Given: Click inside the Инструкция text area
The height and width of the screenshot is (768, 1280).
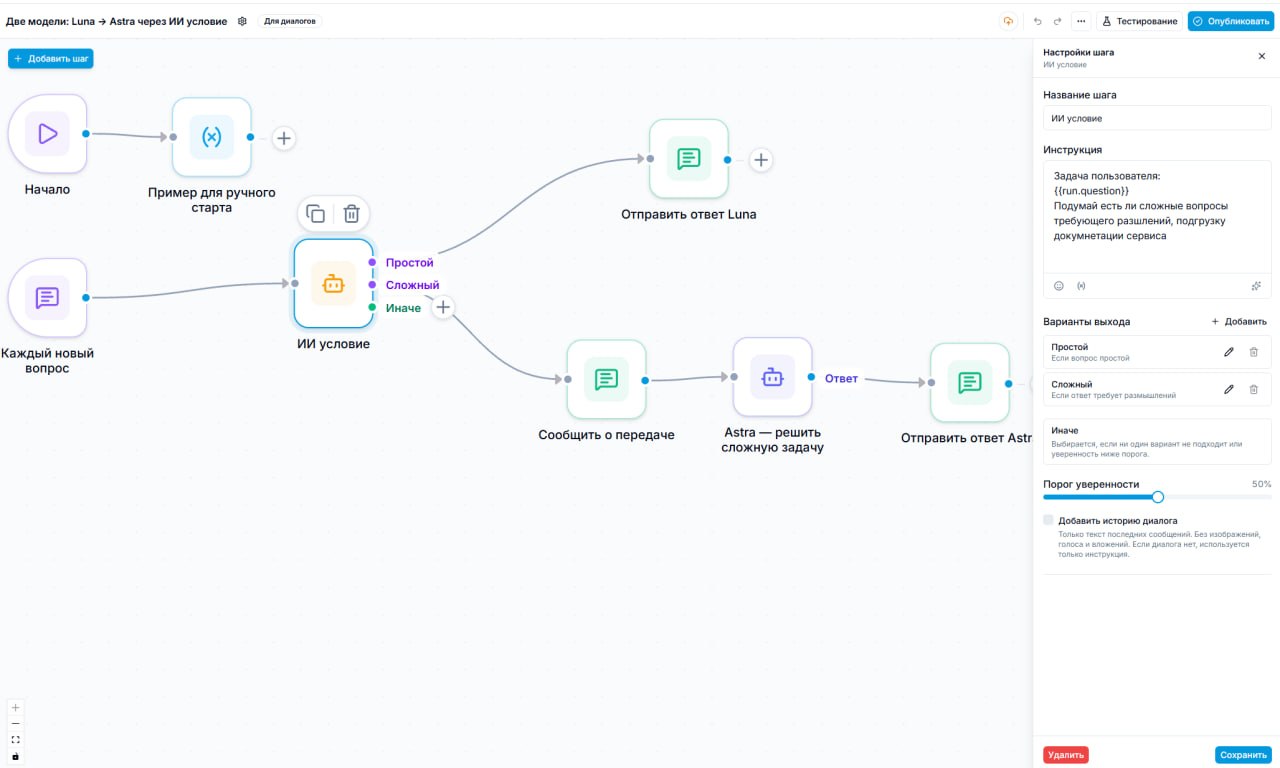Looking at the screenshot, I should point(1157,216).
